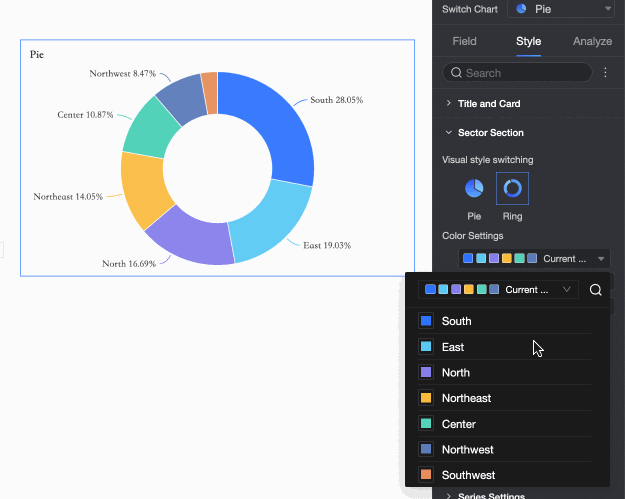Change the South color swatch

[x=426, y=321]
